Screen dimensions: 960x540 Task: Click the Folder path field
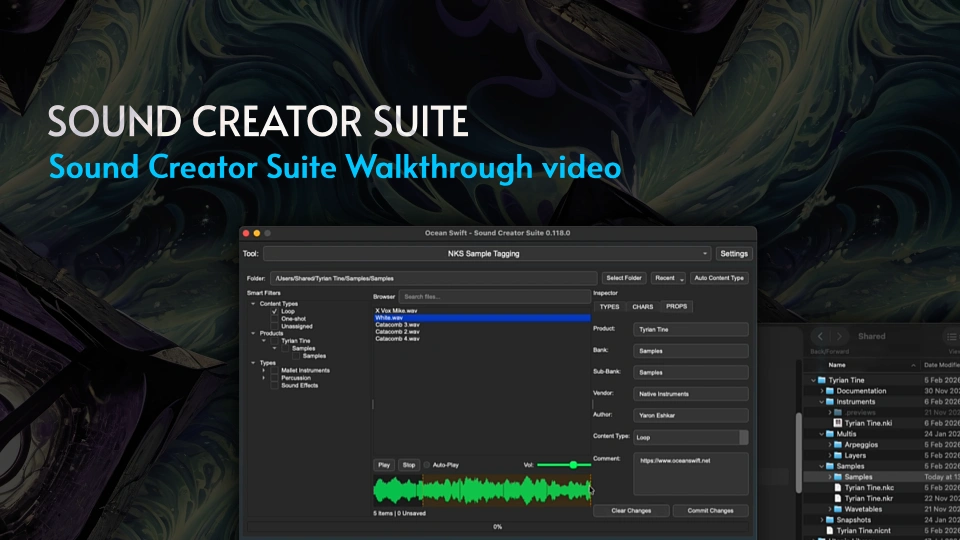pyautogui.click(x=433, y=278)
